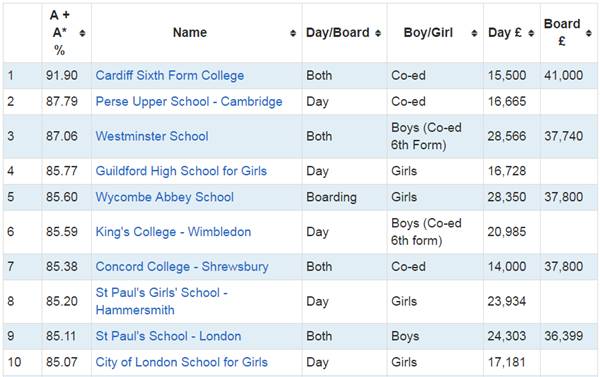Click the Board £ header label
This screenshot has height=377, width=600.
click(562, 32)
